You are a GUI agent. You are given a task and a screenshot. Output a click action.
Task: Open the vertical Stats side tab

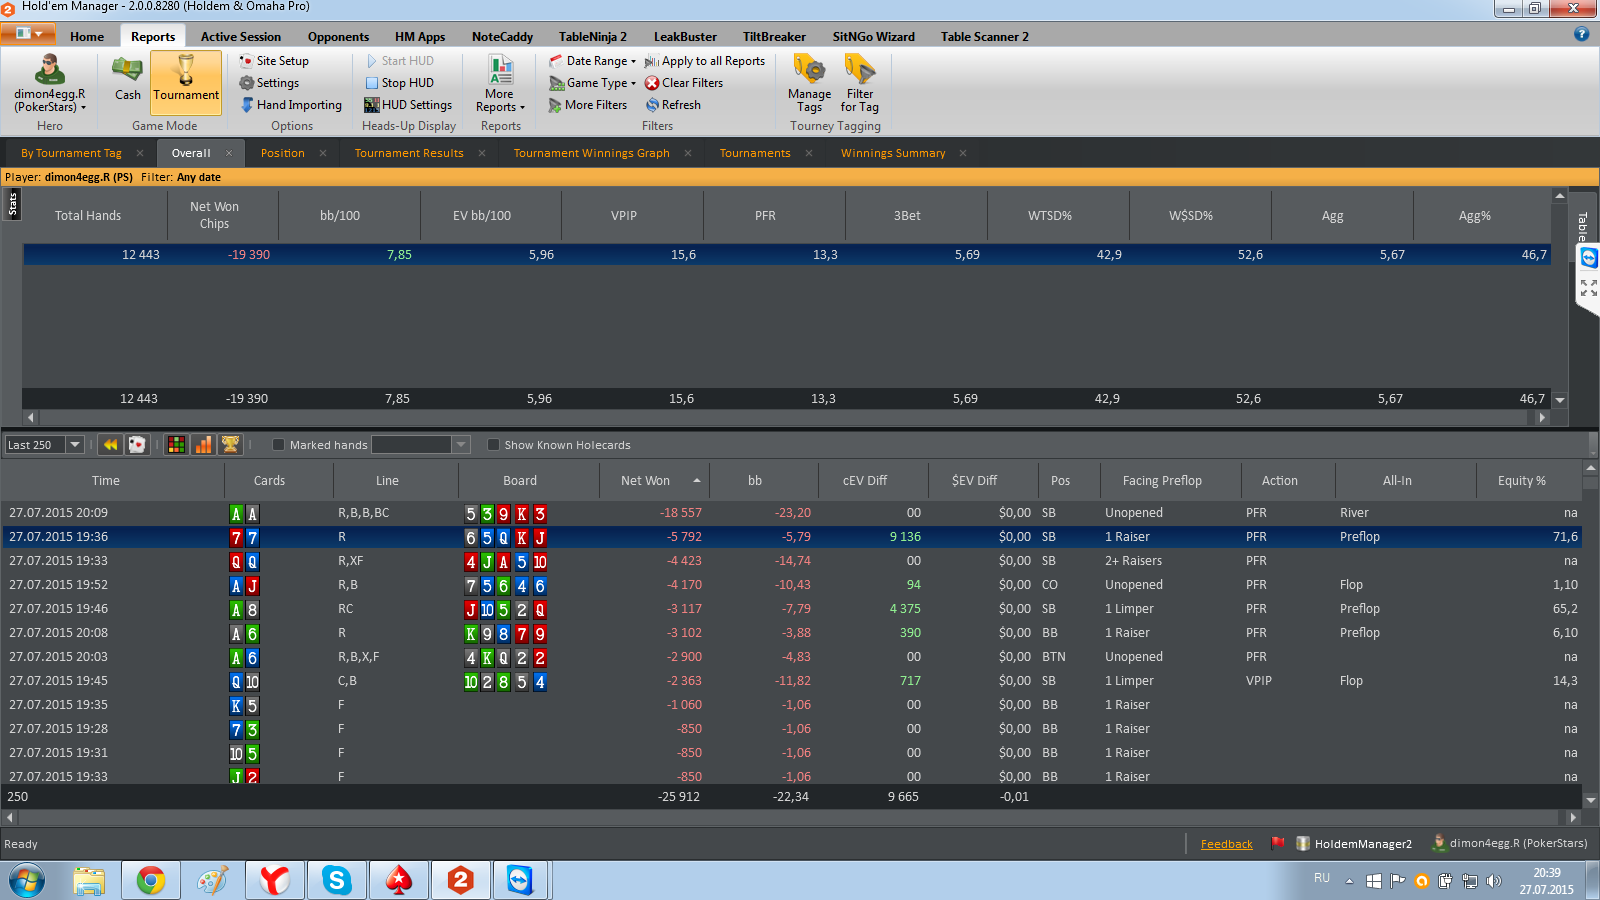(12, 205)
